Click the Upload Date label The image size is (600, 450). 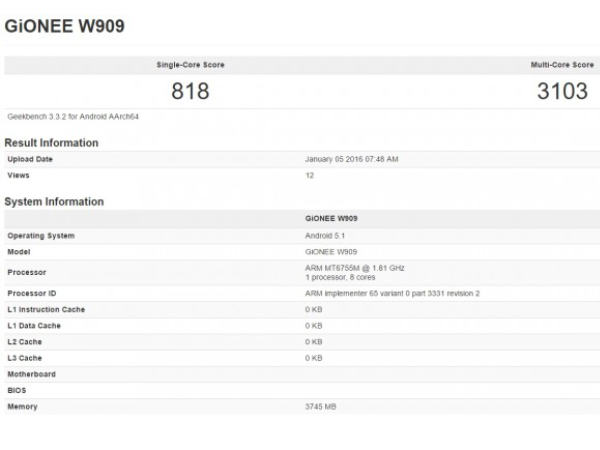(30, 159)
